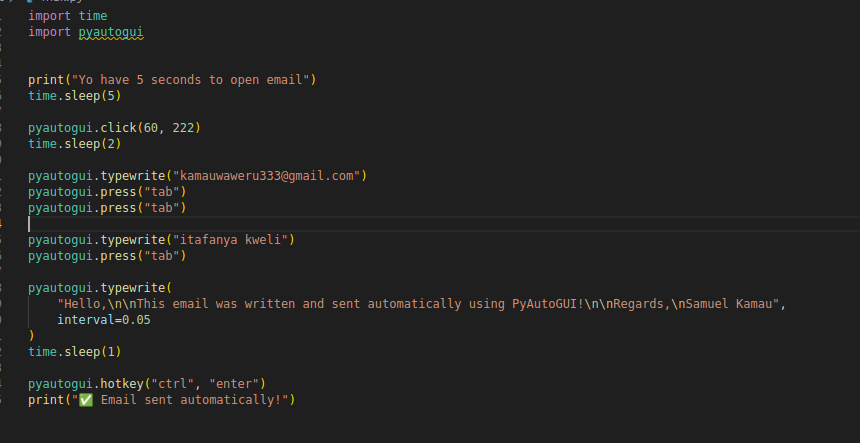Click 'Hello,' at the start of the message string
This screenshot has width=860, height=443.
click(x=86, y=304)
